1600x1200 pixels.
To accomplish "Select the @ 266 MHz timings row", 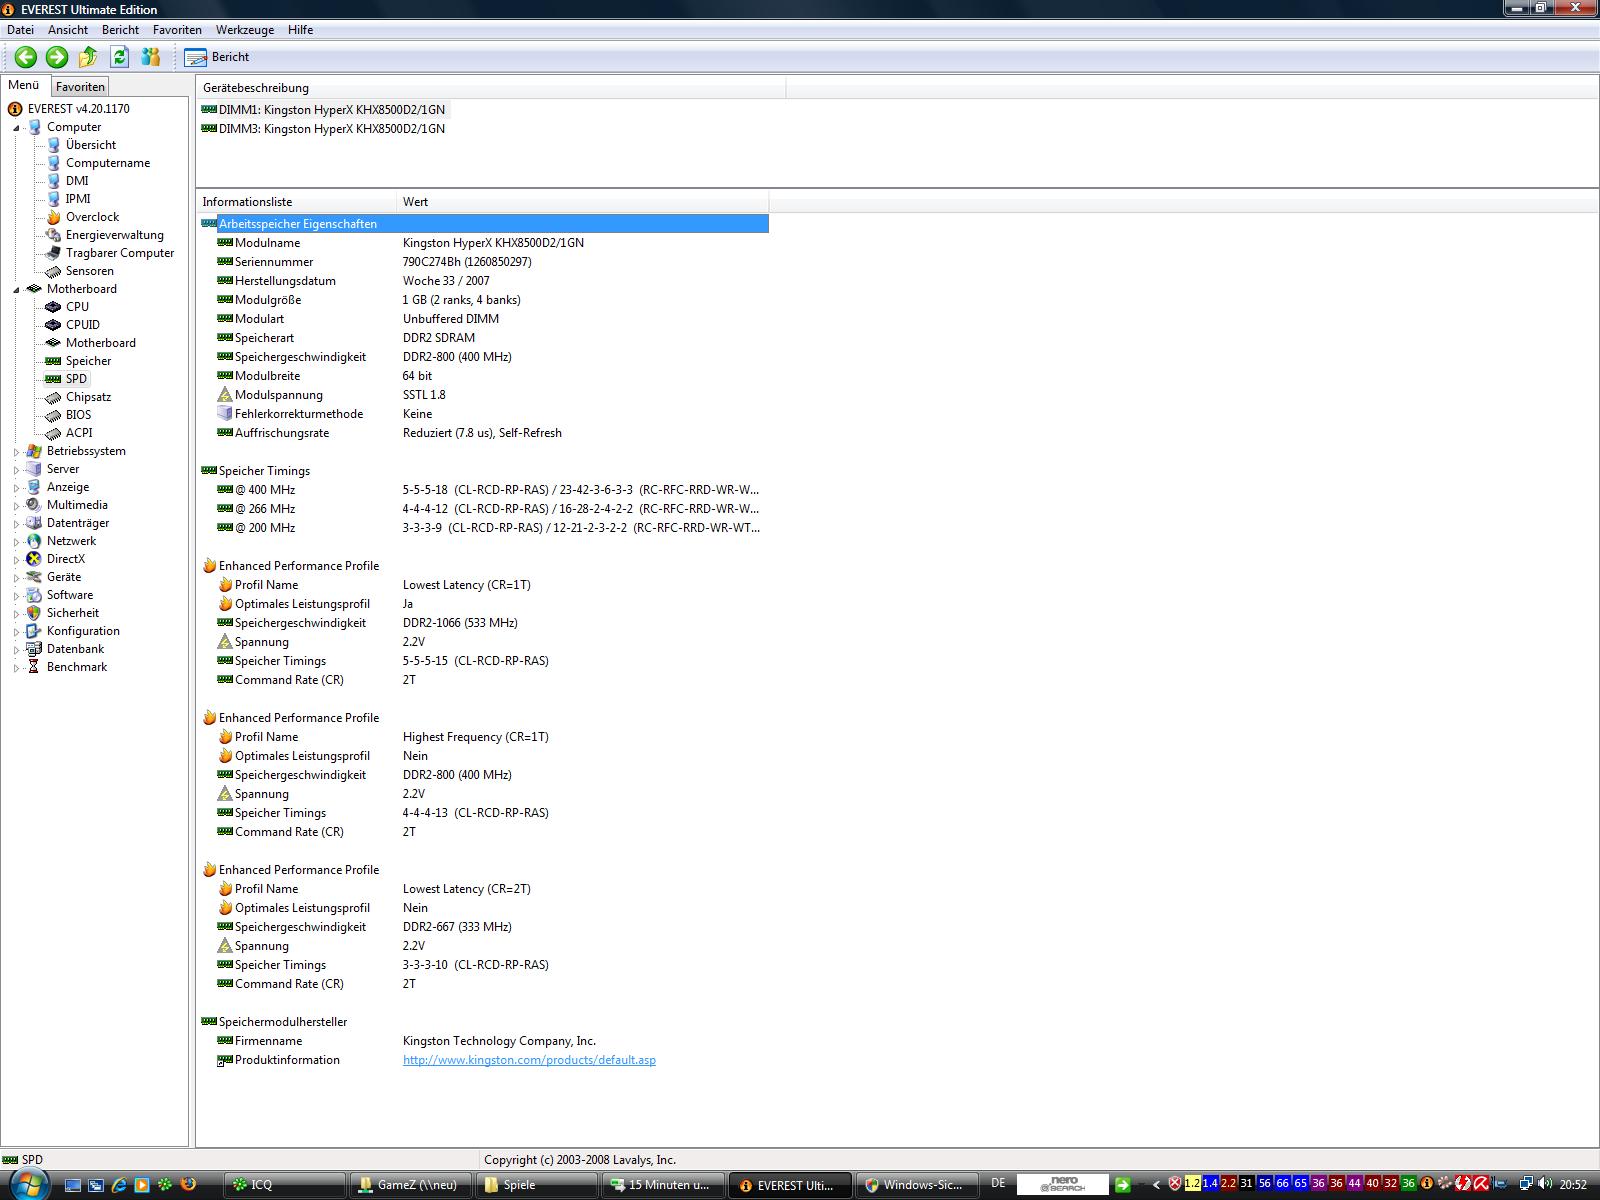I will 484,509.
